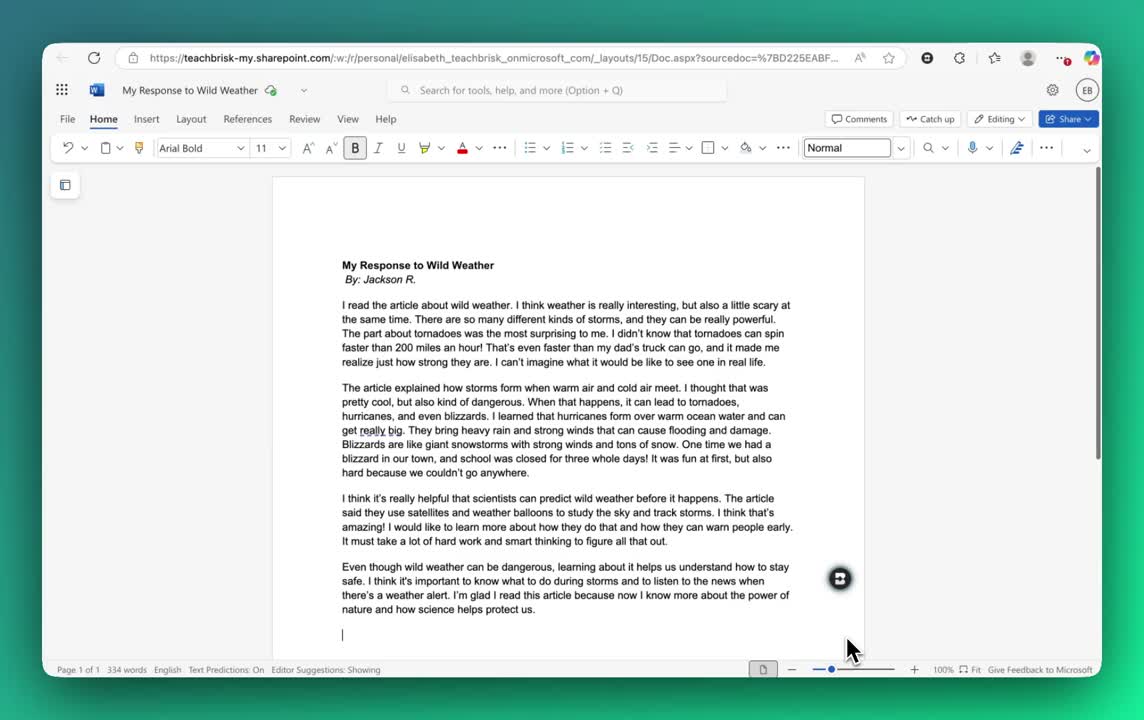Toggle Italic formatting
Viewport: 1144px width, 720px height.
pyautogui.click(x=378, y=148)
